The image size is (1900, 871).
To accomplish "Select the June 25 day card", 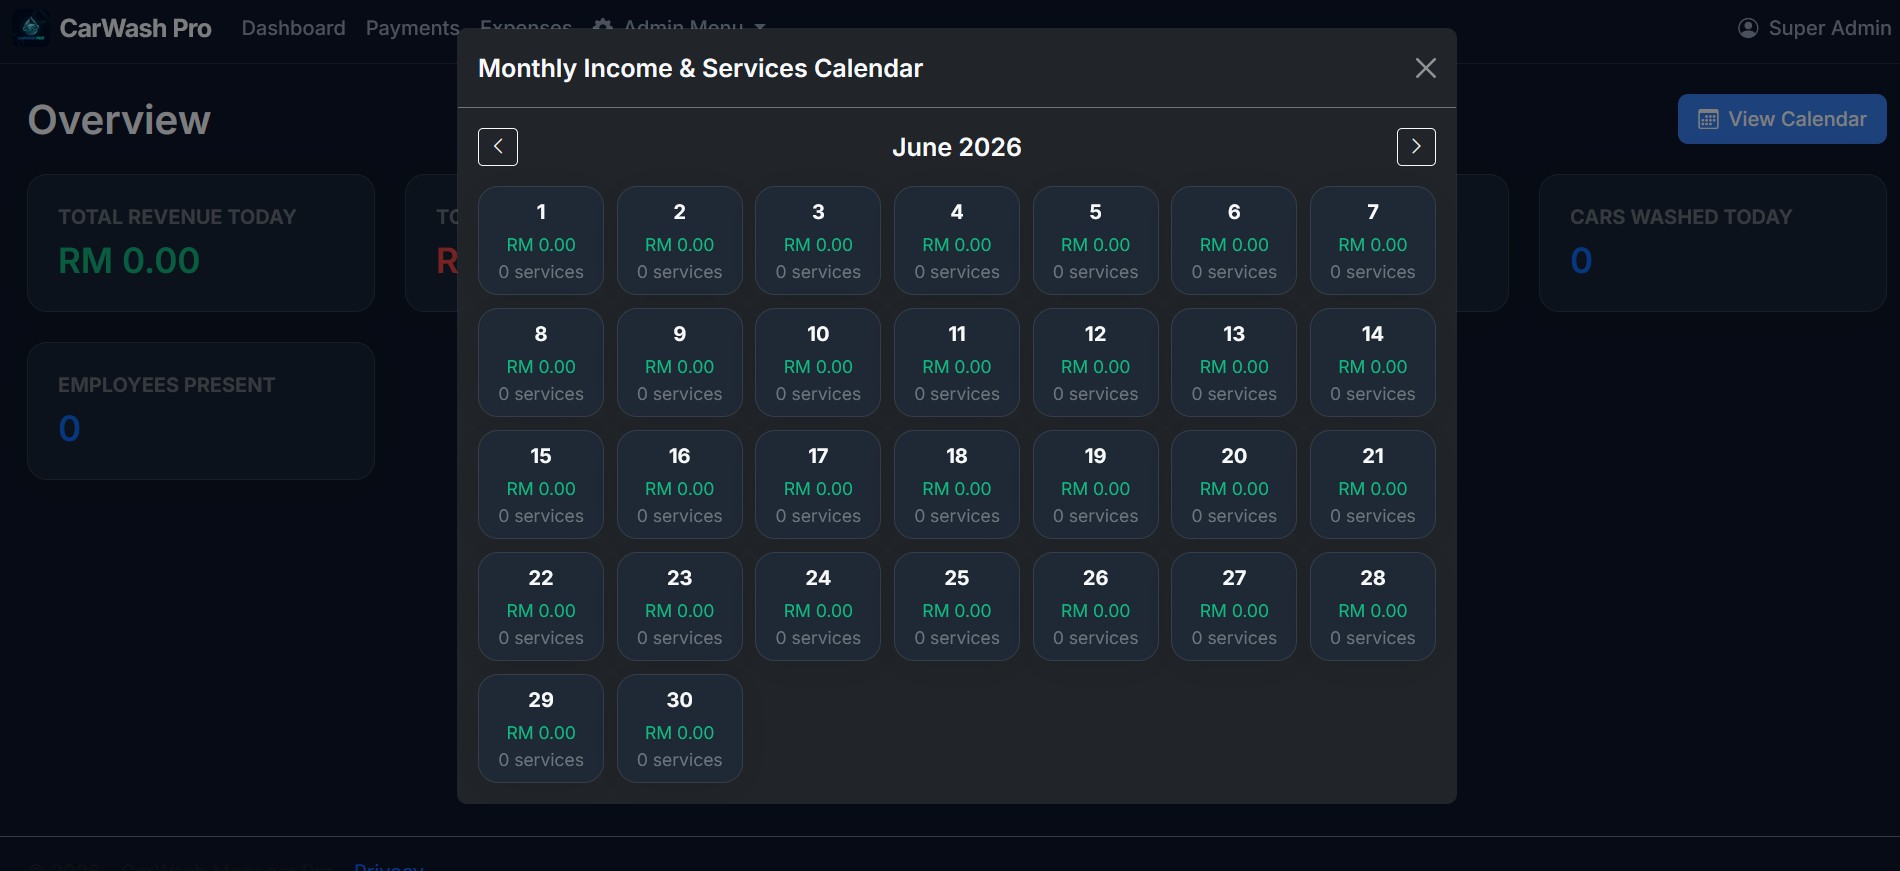I will [x=957, y=606].
